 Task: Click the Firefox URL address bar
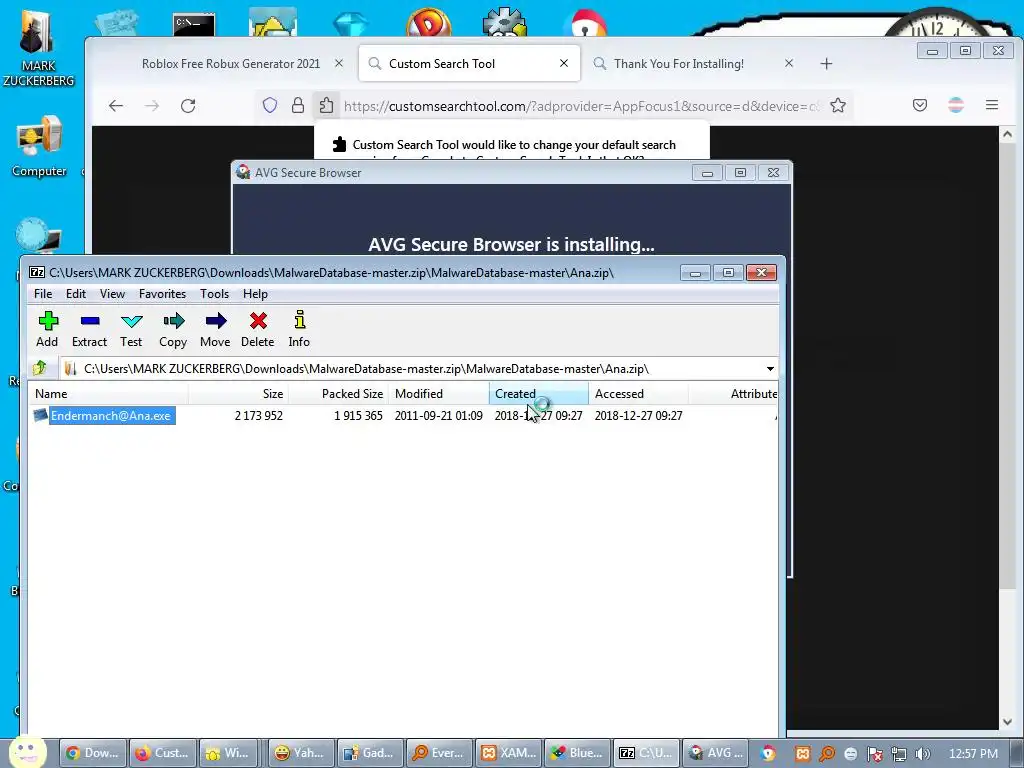click(x=581, y=106)
